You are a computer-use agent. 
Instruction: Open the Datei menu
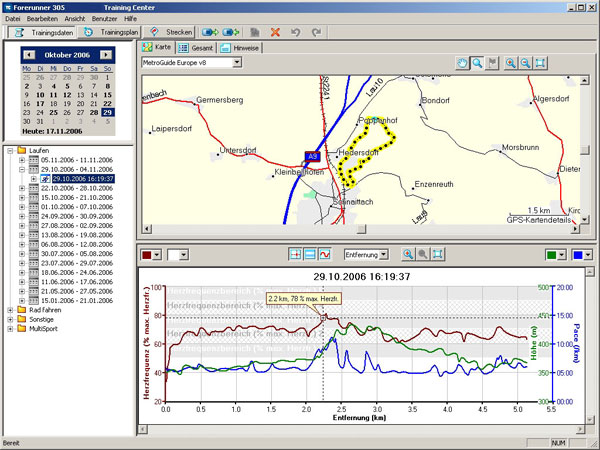click(x=13, y=19)
